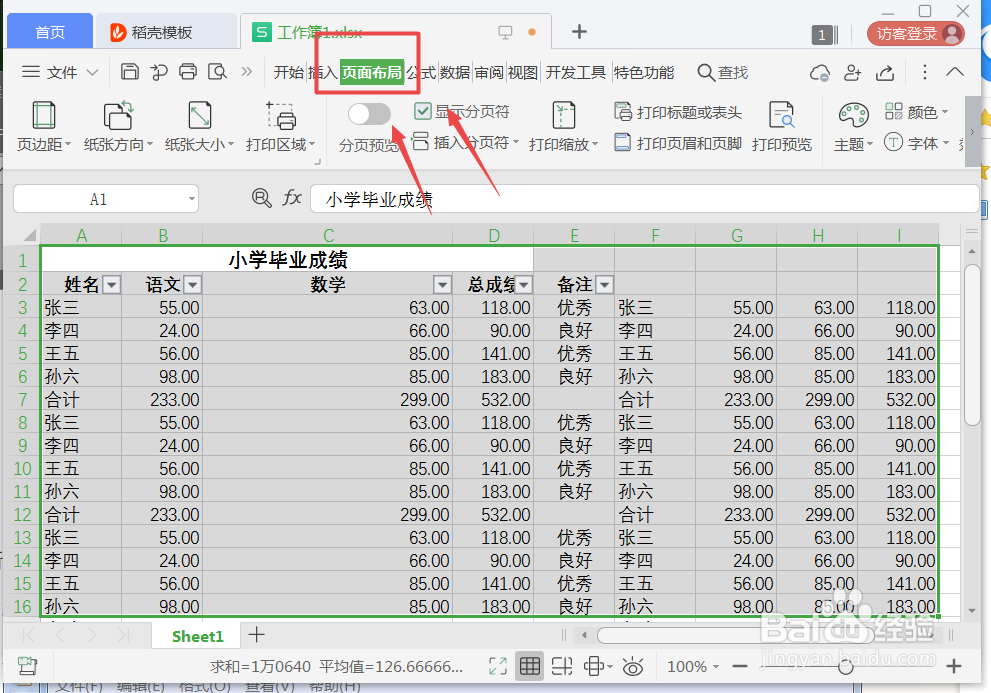This screenshot has height=693, width=991.
Task: Open the 首页 home tab
Action: coord(50,32)
